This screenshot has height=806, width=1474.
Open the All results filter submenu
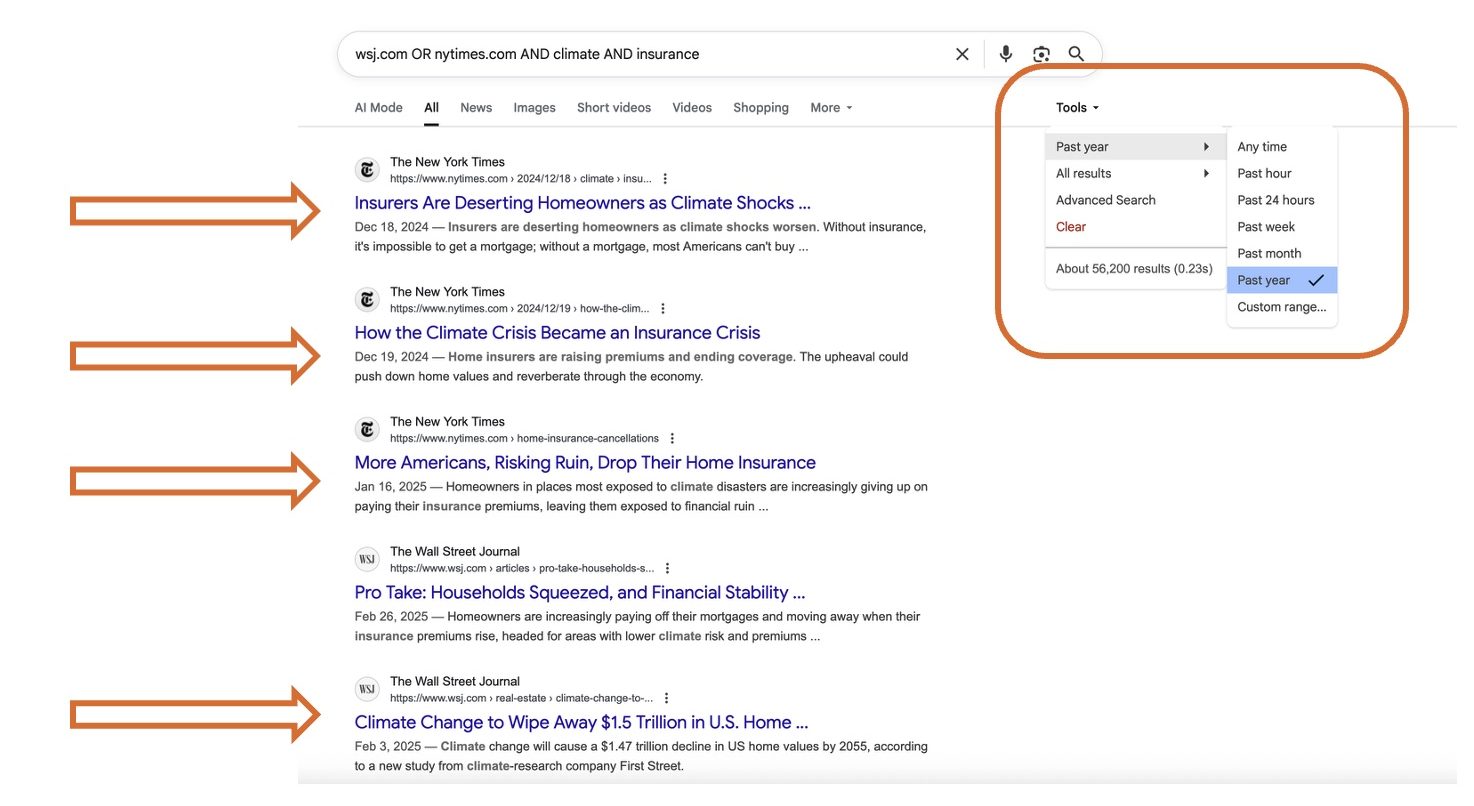[1135, 174]
